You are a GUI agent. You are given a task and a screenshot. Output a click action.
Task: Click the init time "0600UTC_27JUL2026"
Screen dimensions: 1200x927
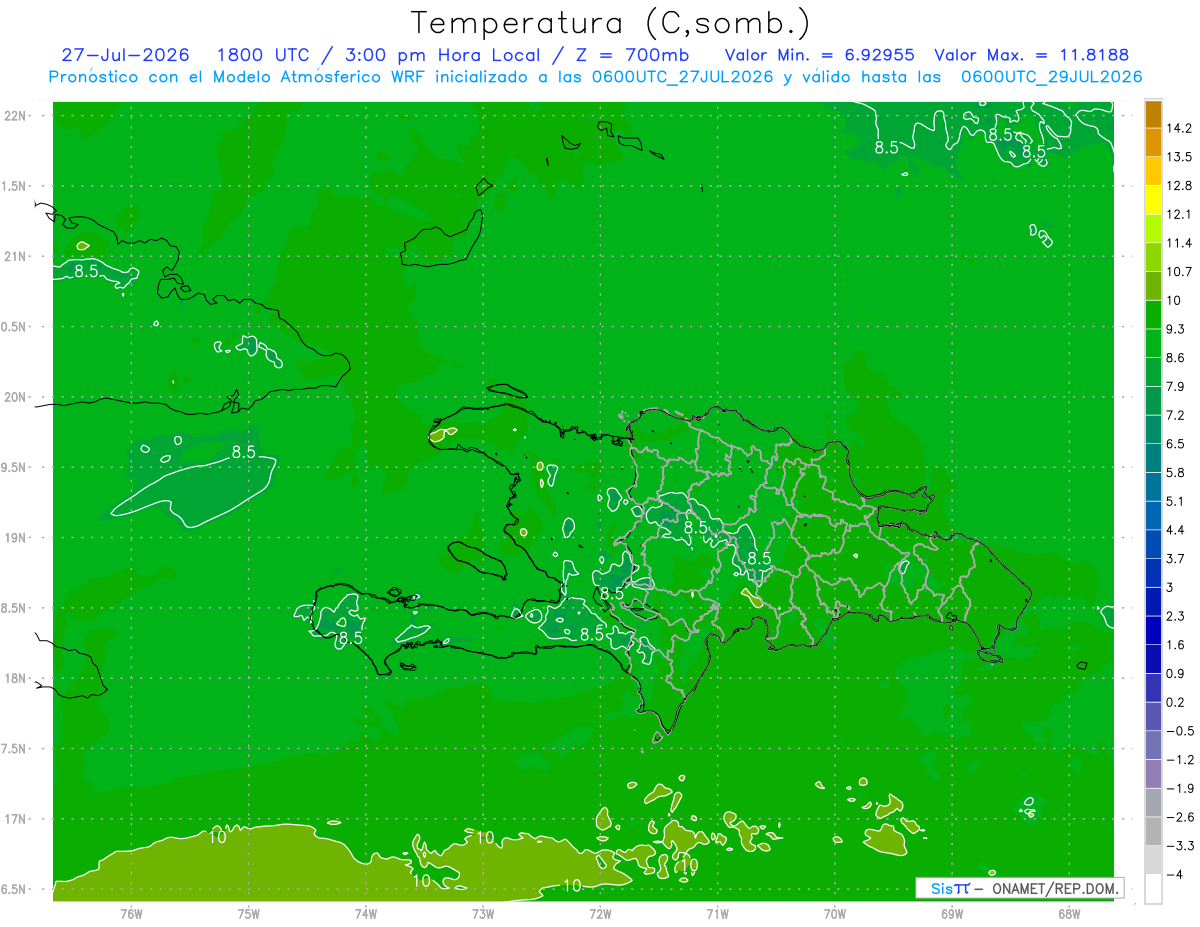(683, 77)
